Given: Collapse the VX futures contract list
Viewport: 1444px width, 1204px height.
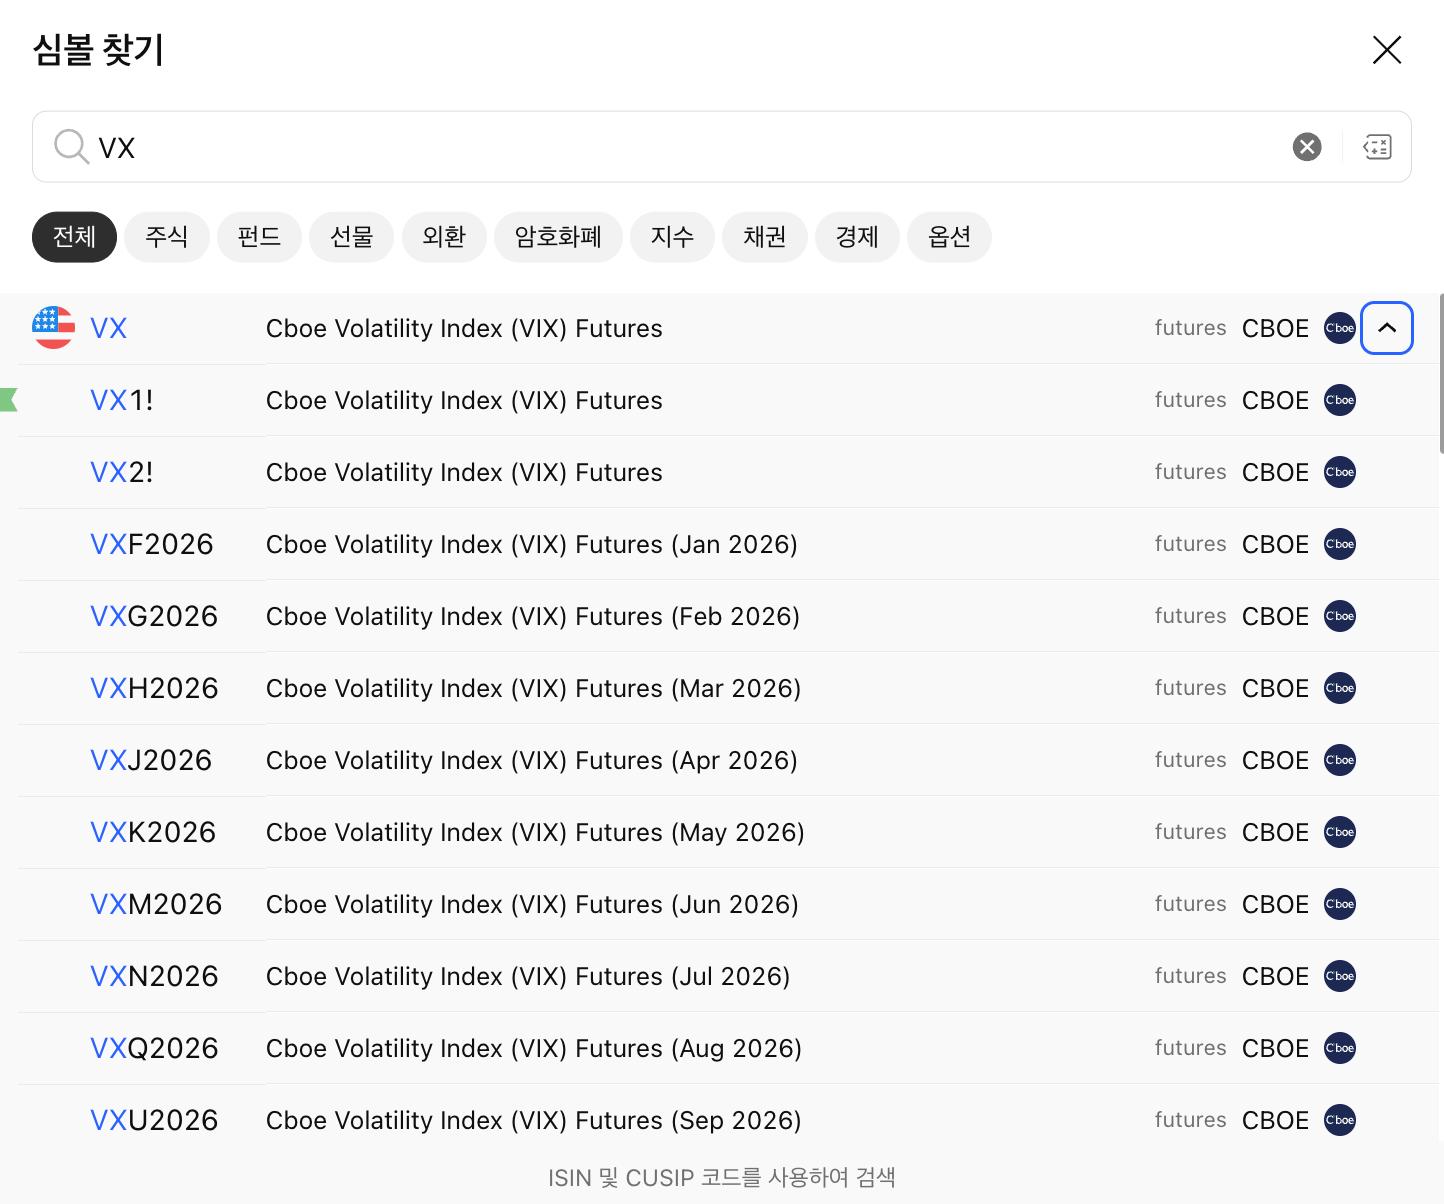Looking at the screenshot, I should [1387, 328].
